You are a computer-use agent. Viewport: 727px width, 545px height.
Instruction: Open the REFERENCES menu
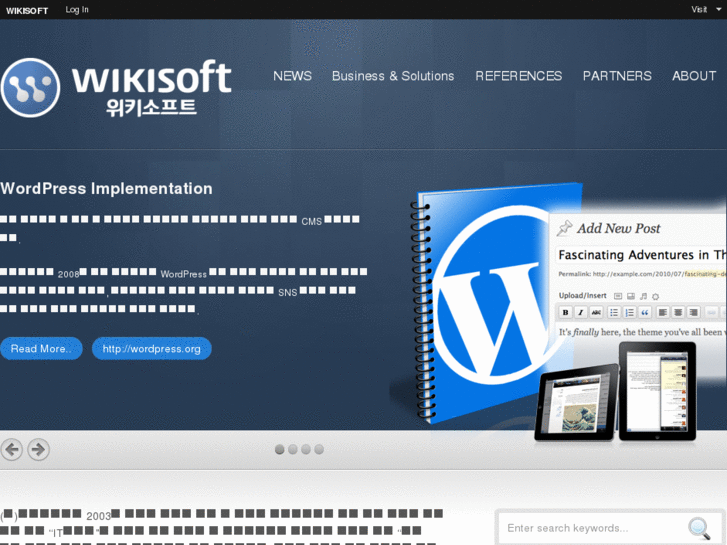coord(519,76)
